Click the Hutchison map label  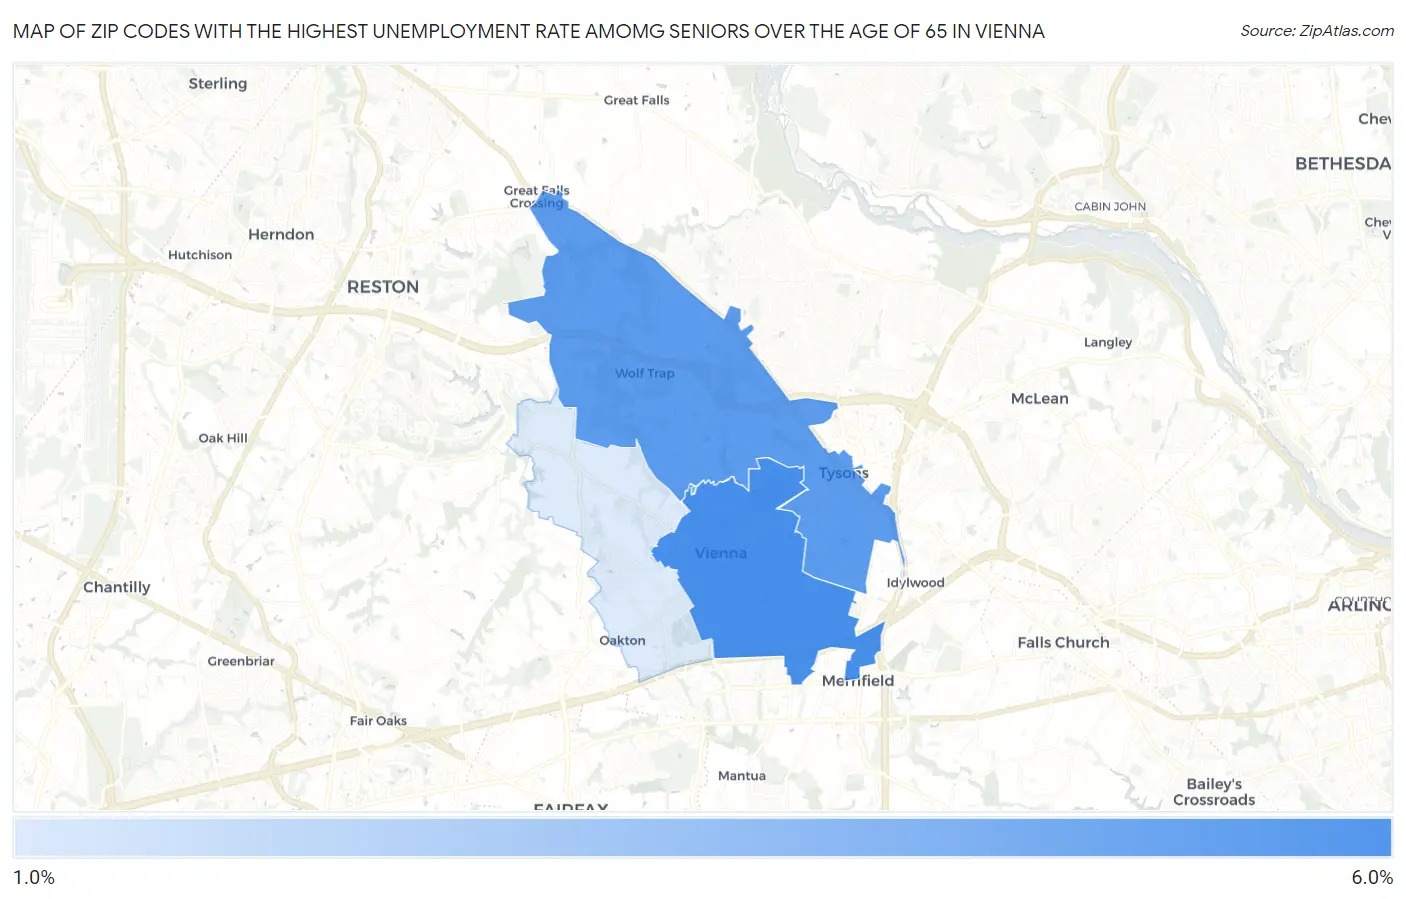tap(200, 255)
